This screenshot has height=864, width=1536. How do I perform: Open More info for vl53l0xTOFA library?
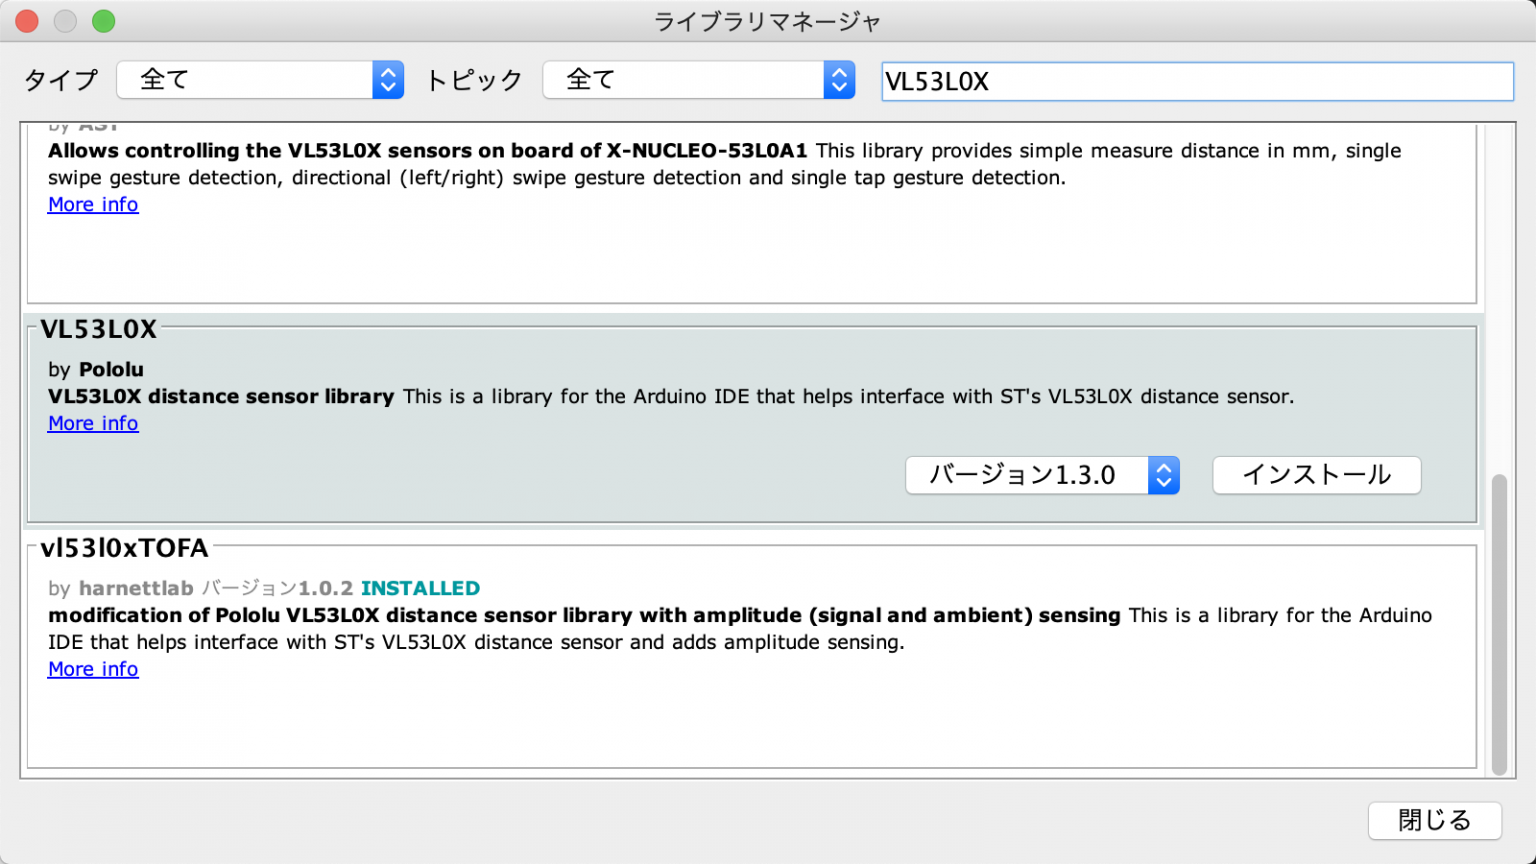click(x=92, y=668)
